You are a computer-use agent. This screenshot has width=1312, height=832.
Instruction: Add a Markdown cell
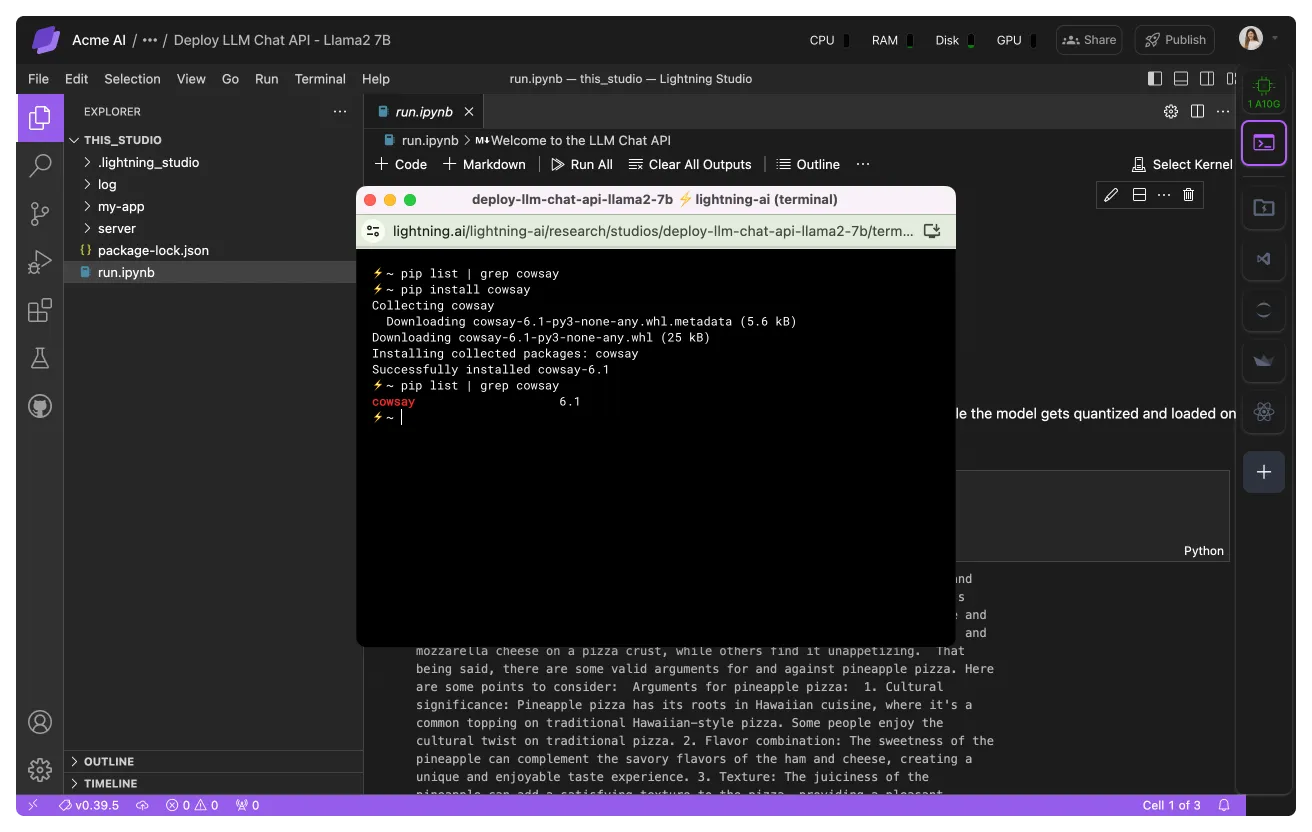tap(484, 164)
